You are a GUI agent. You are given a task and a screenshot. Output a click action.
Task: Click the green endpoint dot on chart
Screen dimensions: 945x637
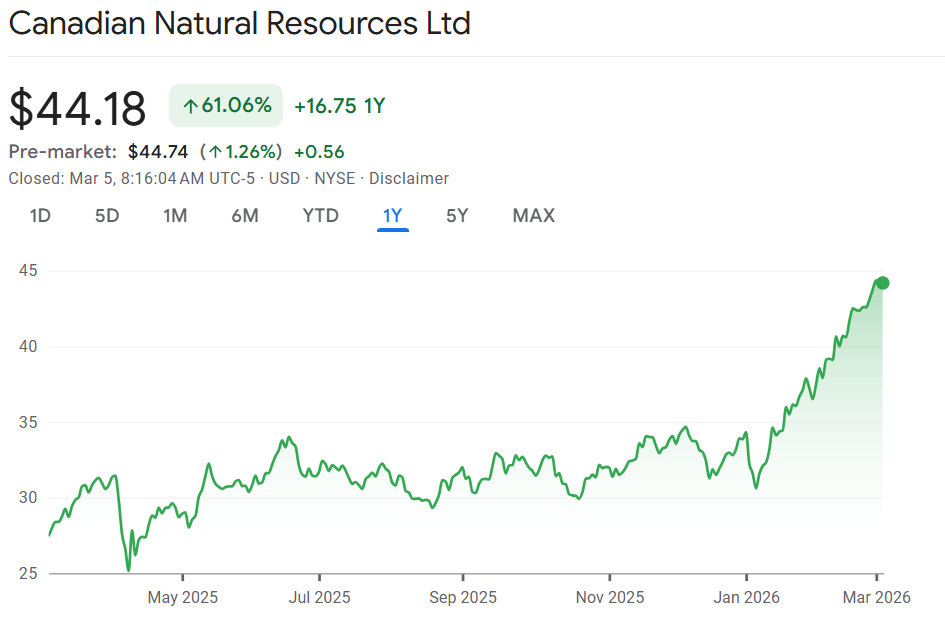[882, 283]
